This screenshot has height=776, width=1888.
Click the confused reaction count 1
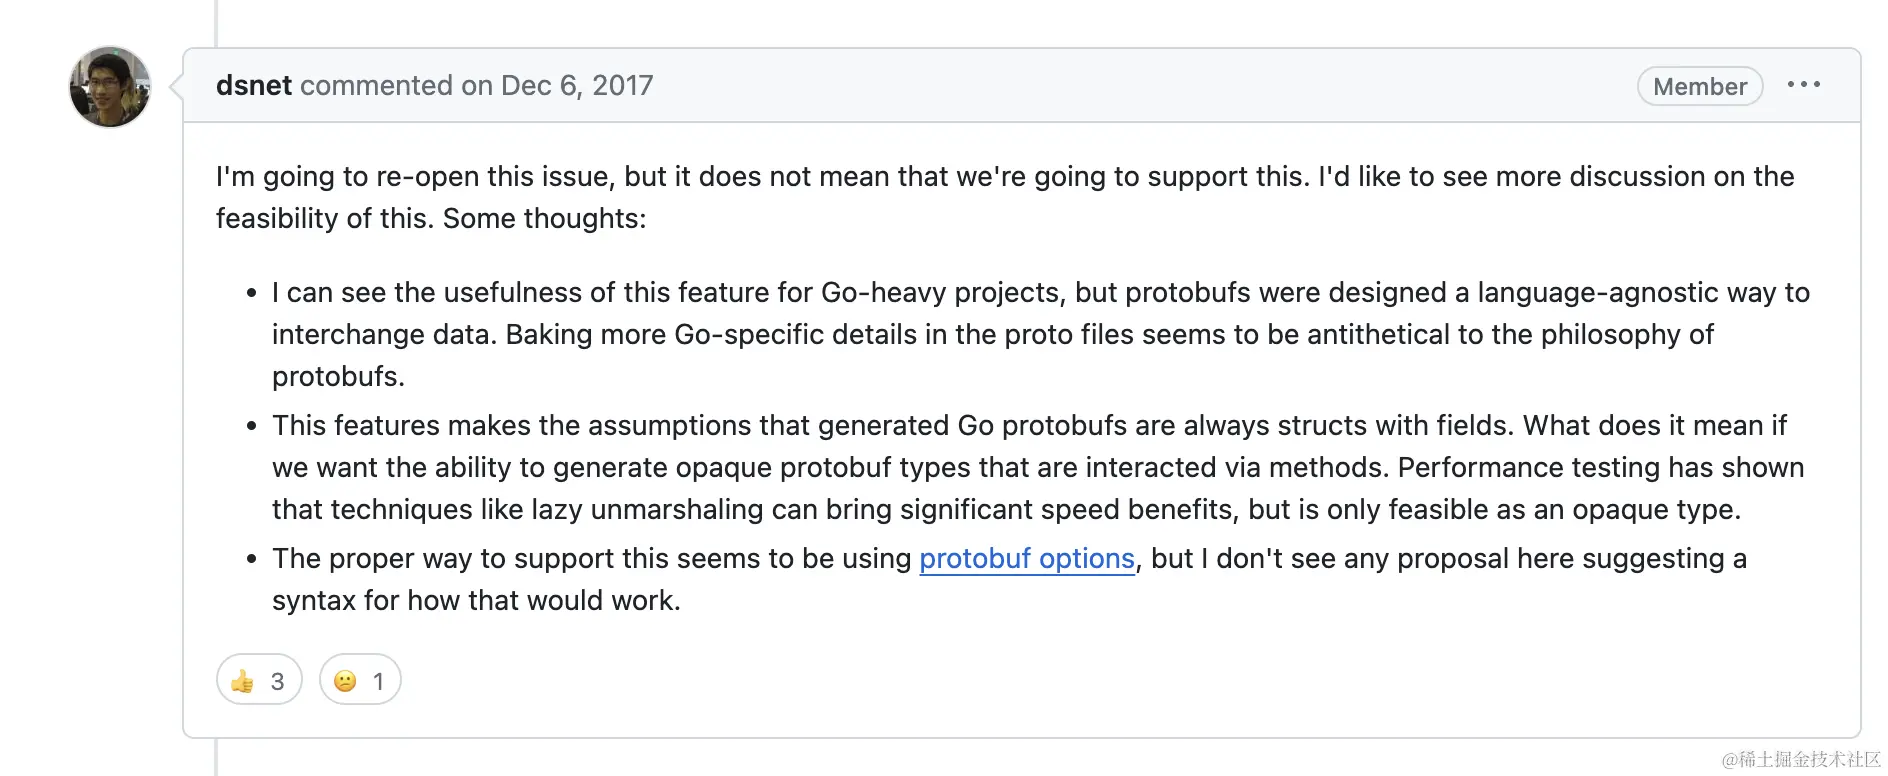click(378, 681)
